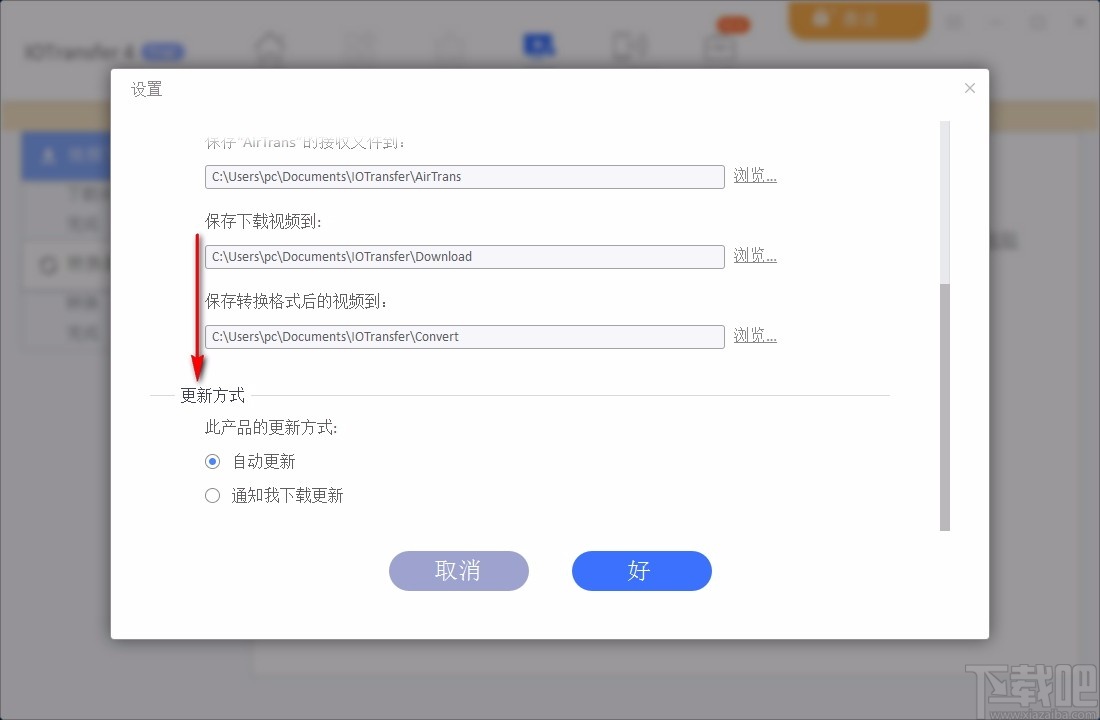Click 浏览 beside the download video path
1100x720 pixels.
[754, 255]
